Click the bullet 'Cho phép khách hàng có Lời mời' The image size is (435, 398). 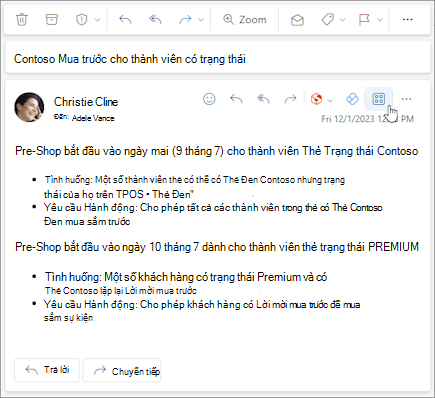point(202,311)
